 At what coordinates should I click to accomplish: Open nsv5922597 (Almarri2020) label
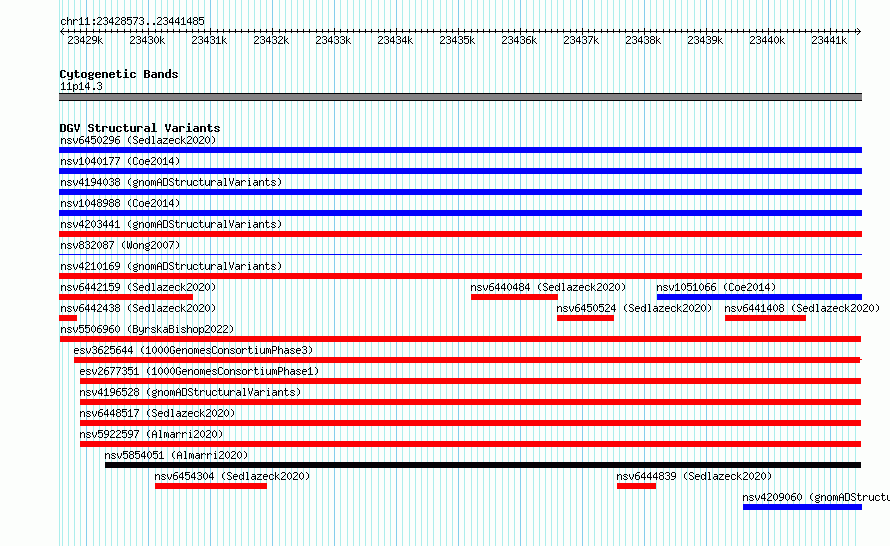pyautogui.click(x=151, y=434)
